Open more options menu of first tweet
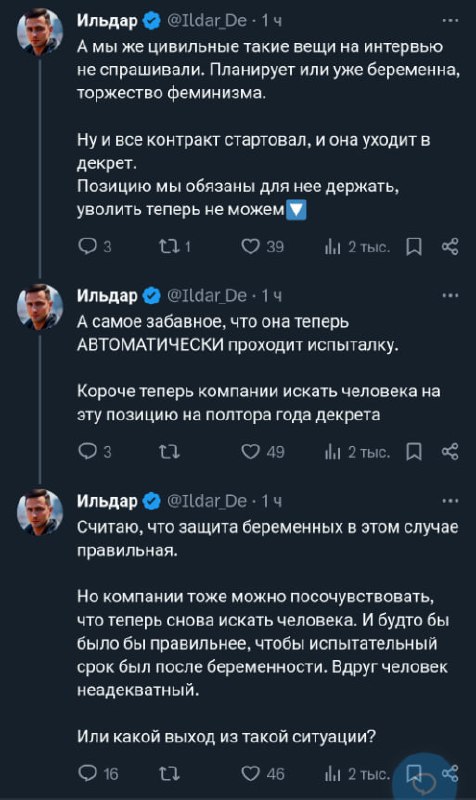The width and height of the screenshot is (476, 800). (450, 20)
